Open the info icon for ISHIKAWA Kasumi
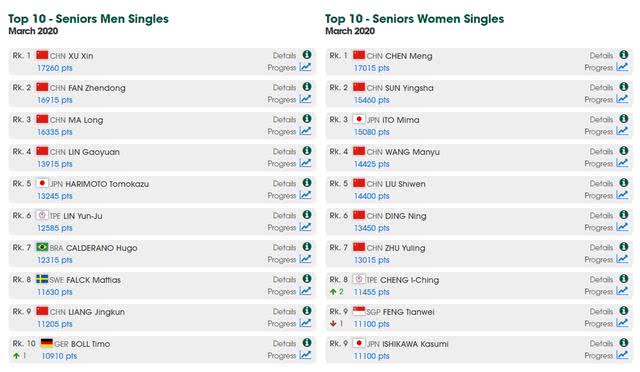 click(624, 343)
